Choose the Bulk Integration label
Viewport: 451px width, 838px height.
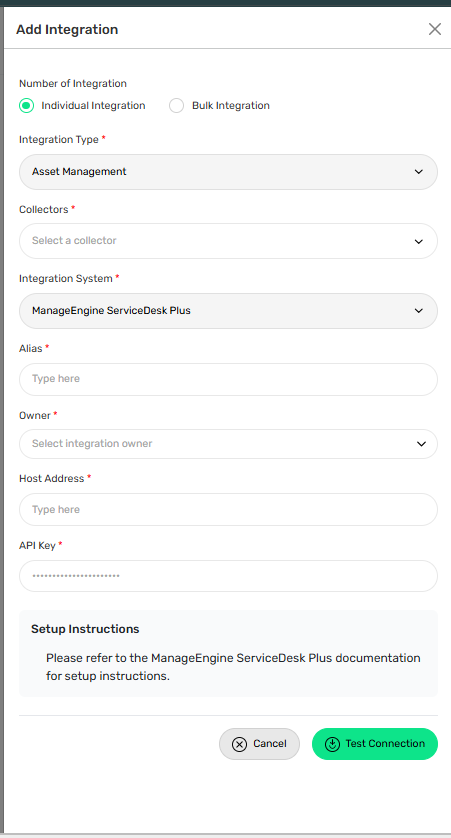coord(231,106)
